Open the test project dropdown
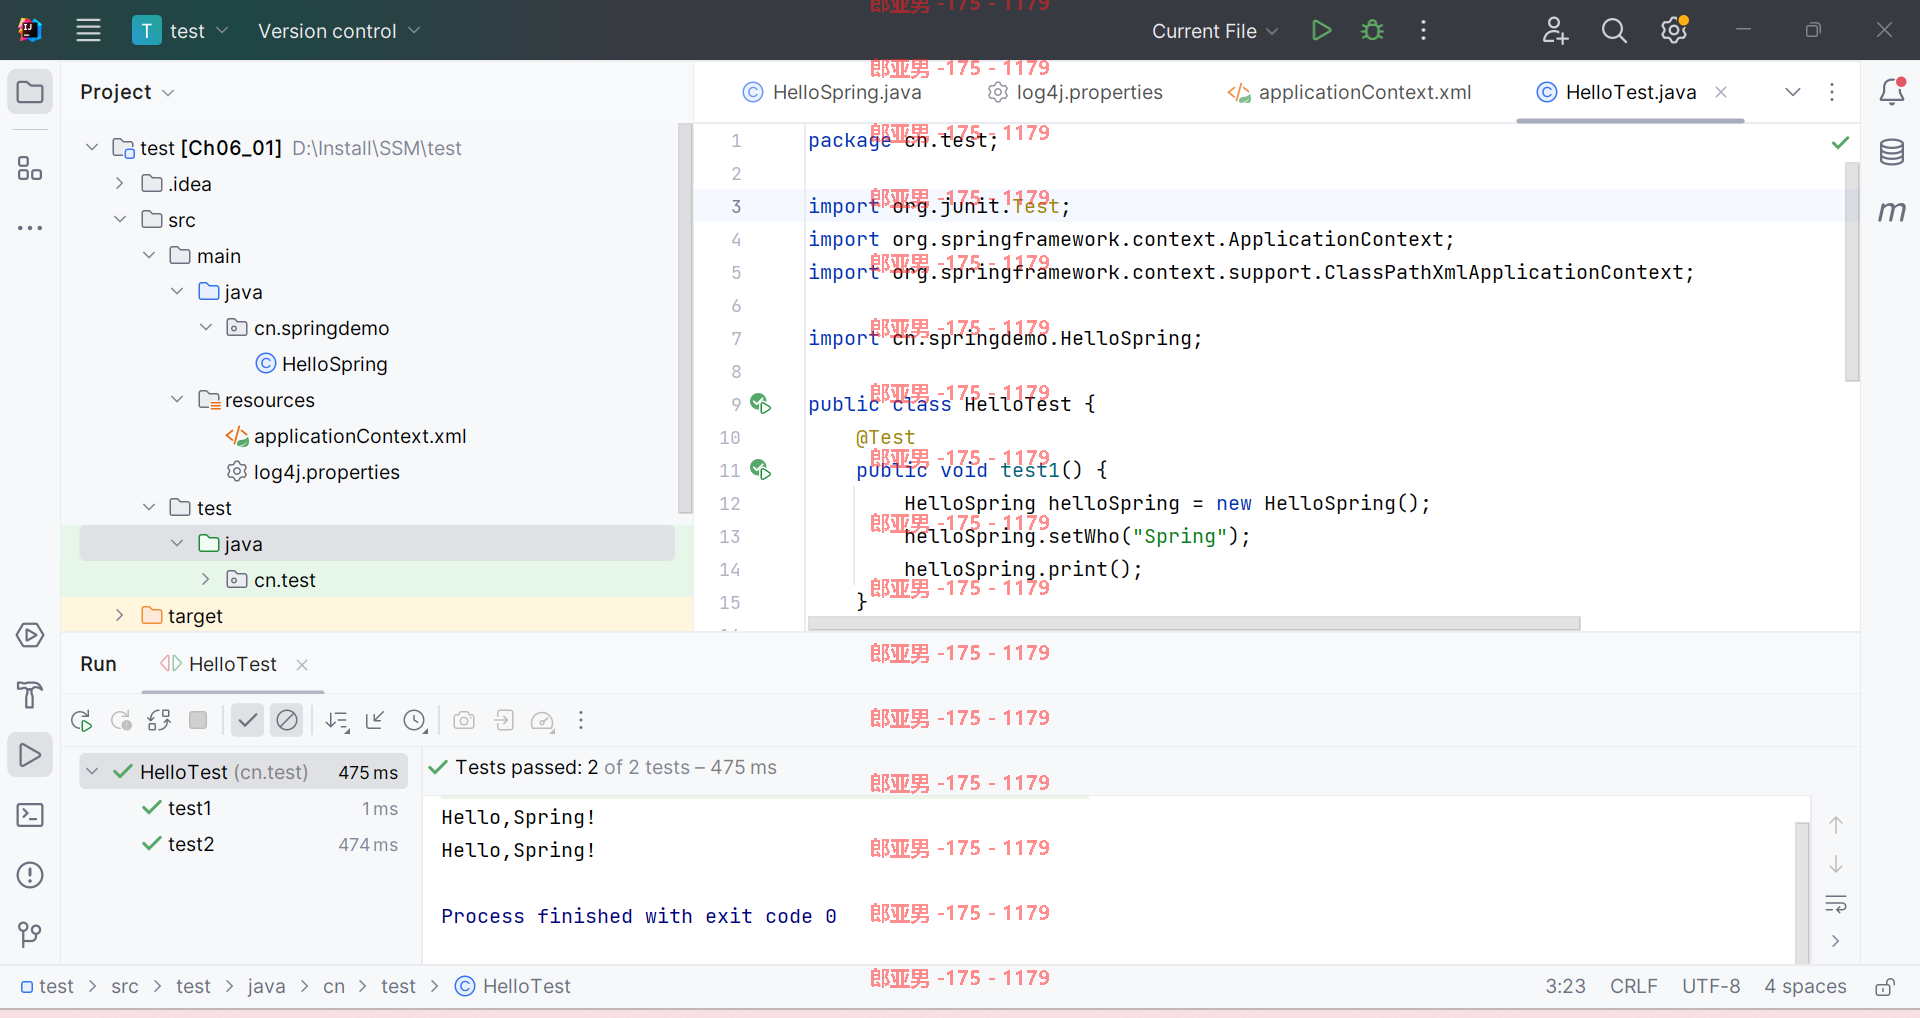Image resolution: width=1920 pixels, height=1018 pixels. pyautogui.click(x=181, y=30)
